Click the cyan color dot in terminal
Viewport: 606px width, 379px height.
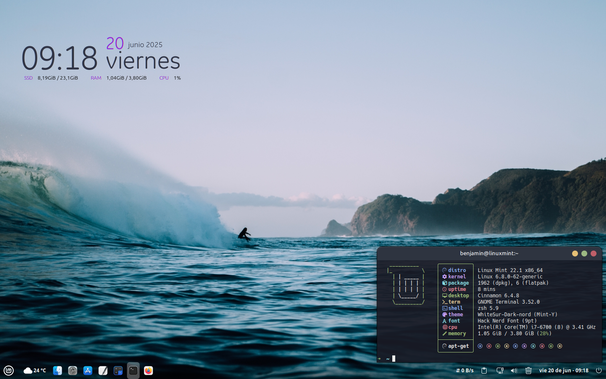(533, 346)
